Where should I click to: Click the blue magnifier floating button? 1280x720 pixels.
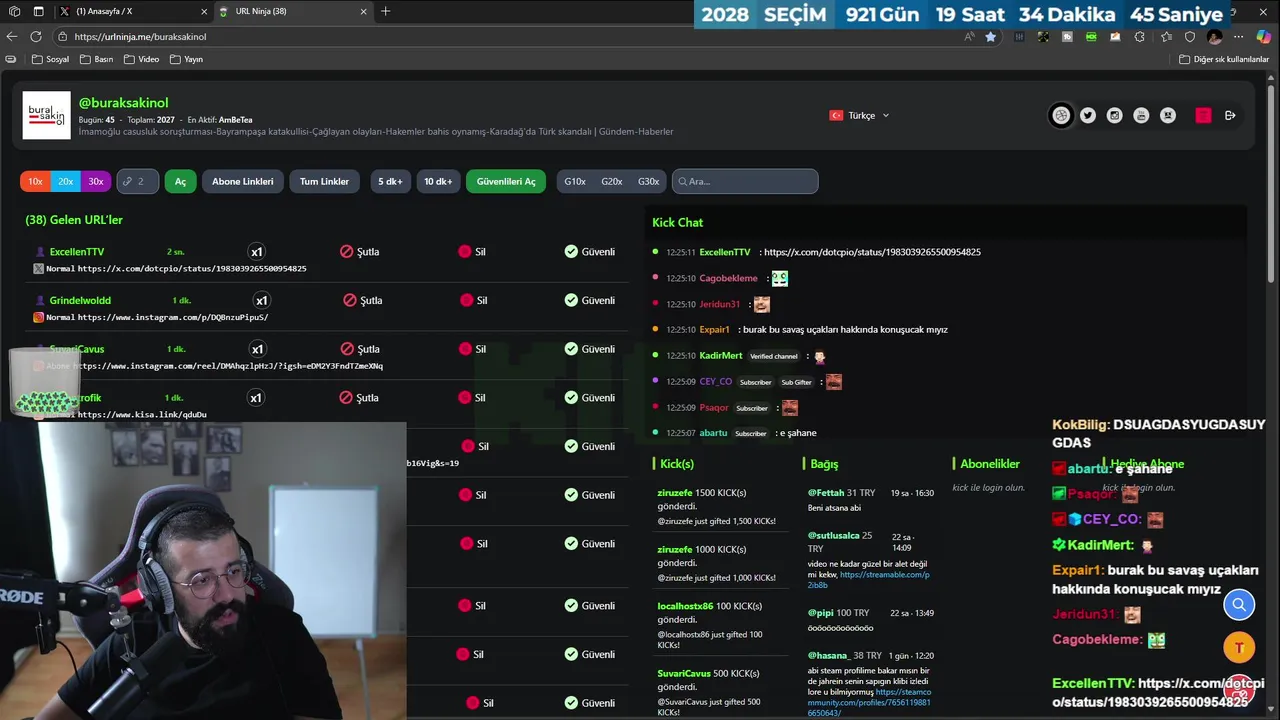[x=1239, y=604]
